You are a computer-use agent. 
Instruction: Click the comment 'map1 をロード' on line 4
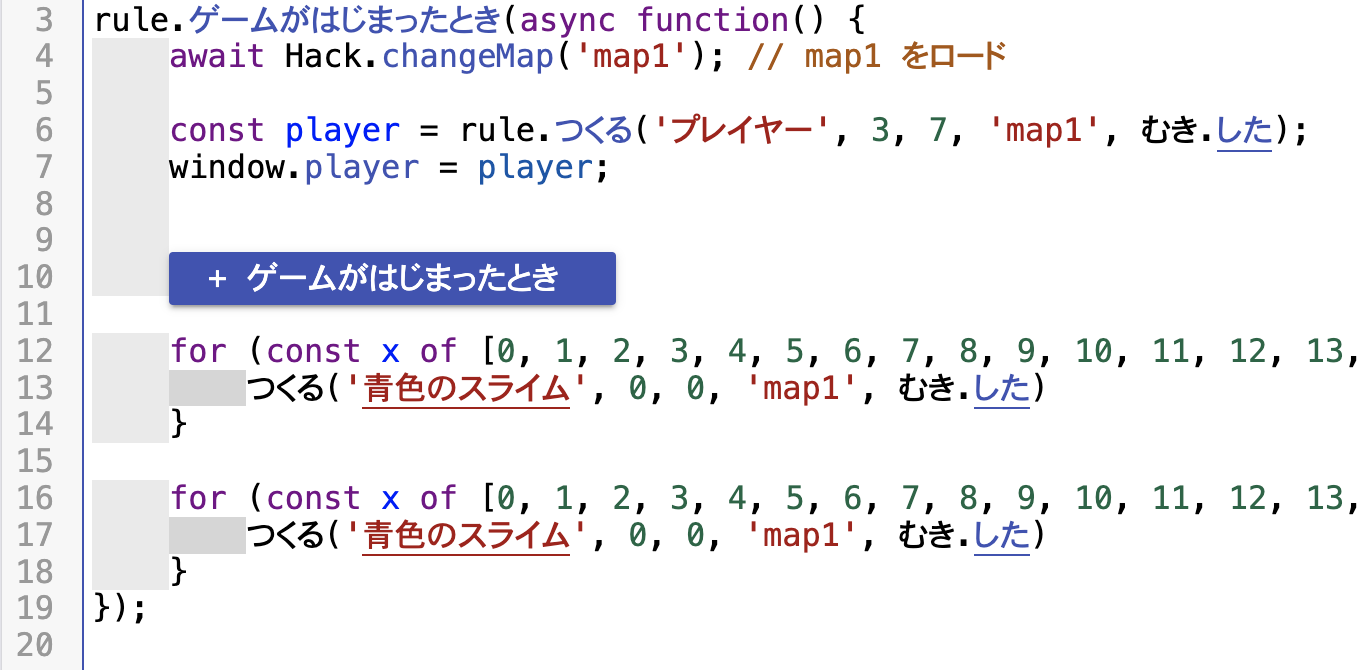coord(876,57)
